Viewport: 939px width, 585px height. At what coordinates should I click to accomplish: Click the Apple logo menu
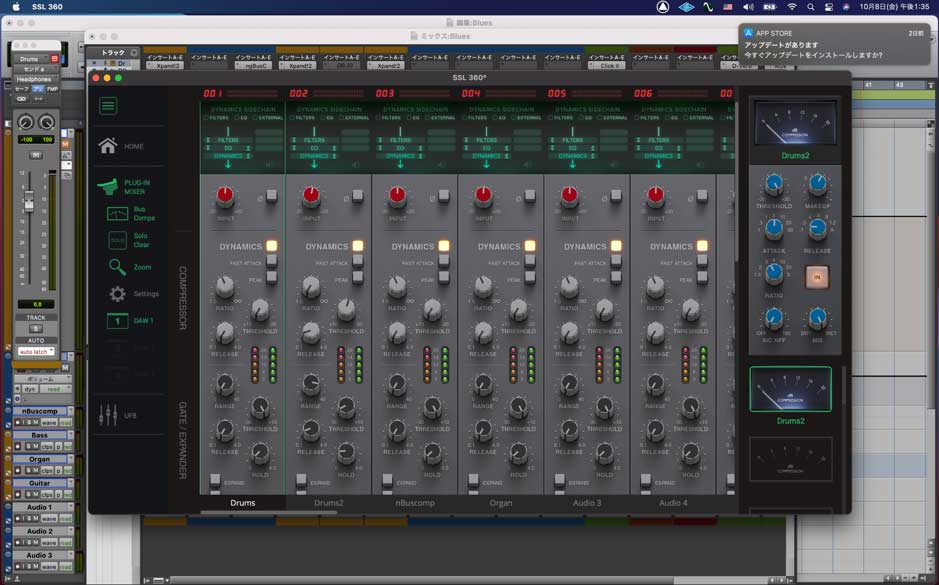click(17, 7)
